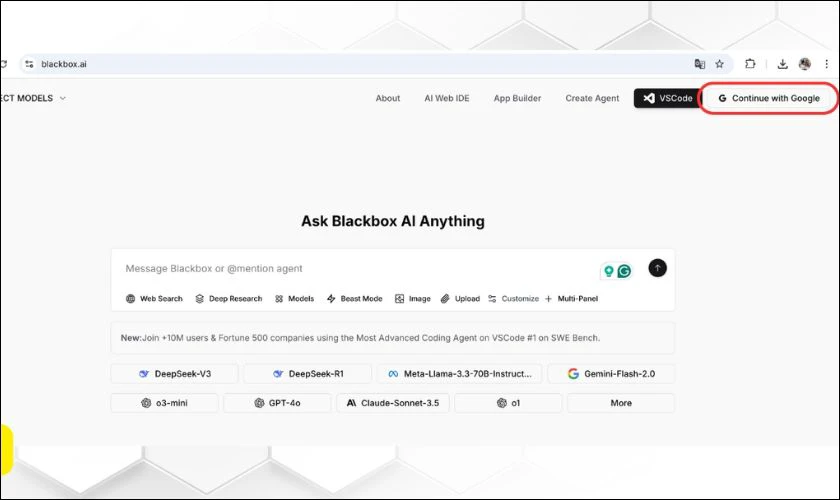Select o3-mini model
Viewport: 840px width, 500px height.
point(164,403)
